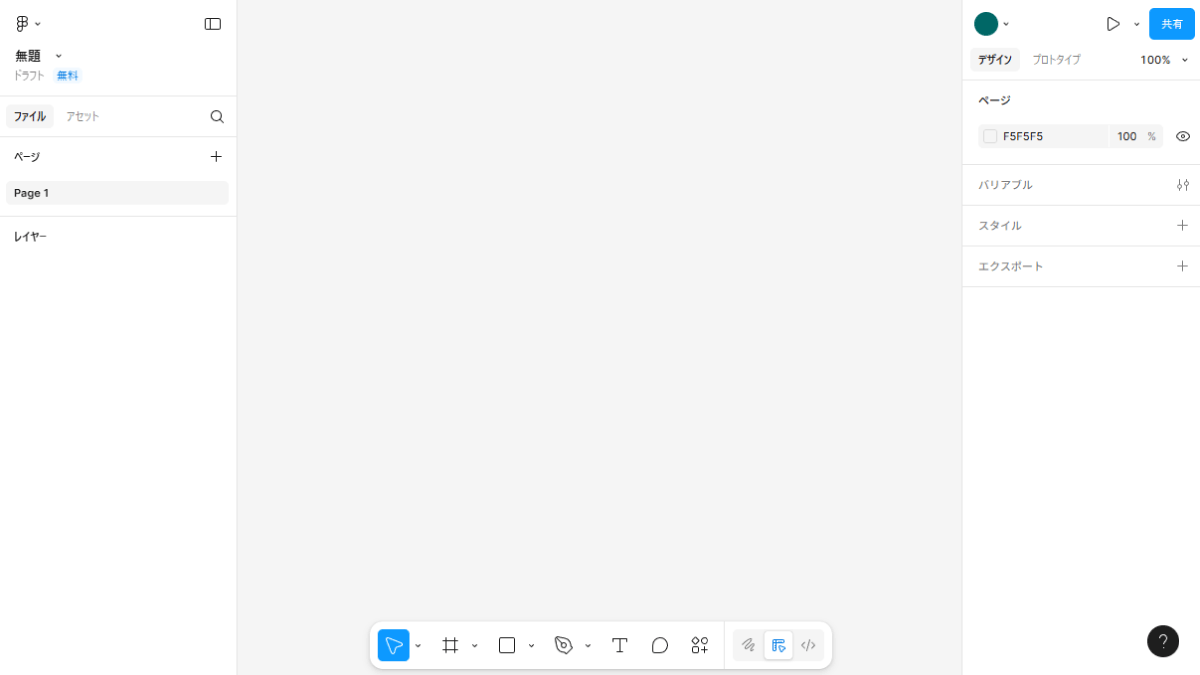The width and height of the screenshot is (1200, 675).
Task: Expand shape tools dropdown arrow
Action: 532,646
